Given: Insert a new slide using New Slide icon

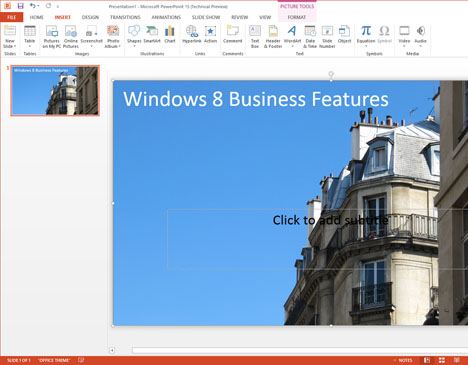Looking at the screenshot, I should coord(10,31).
